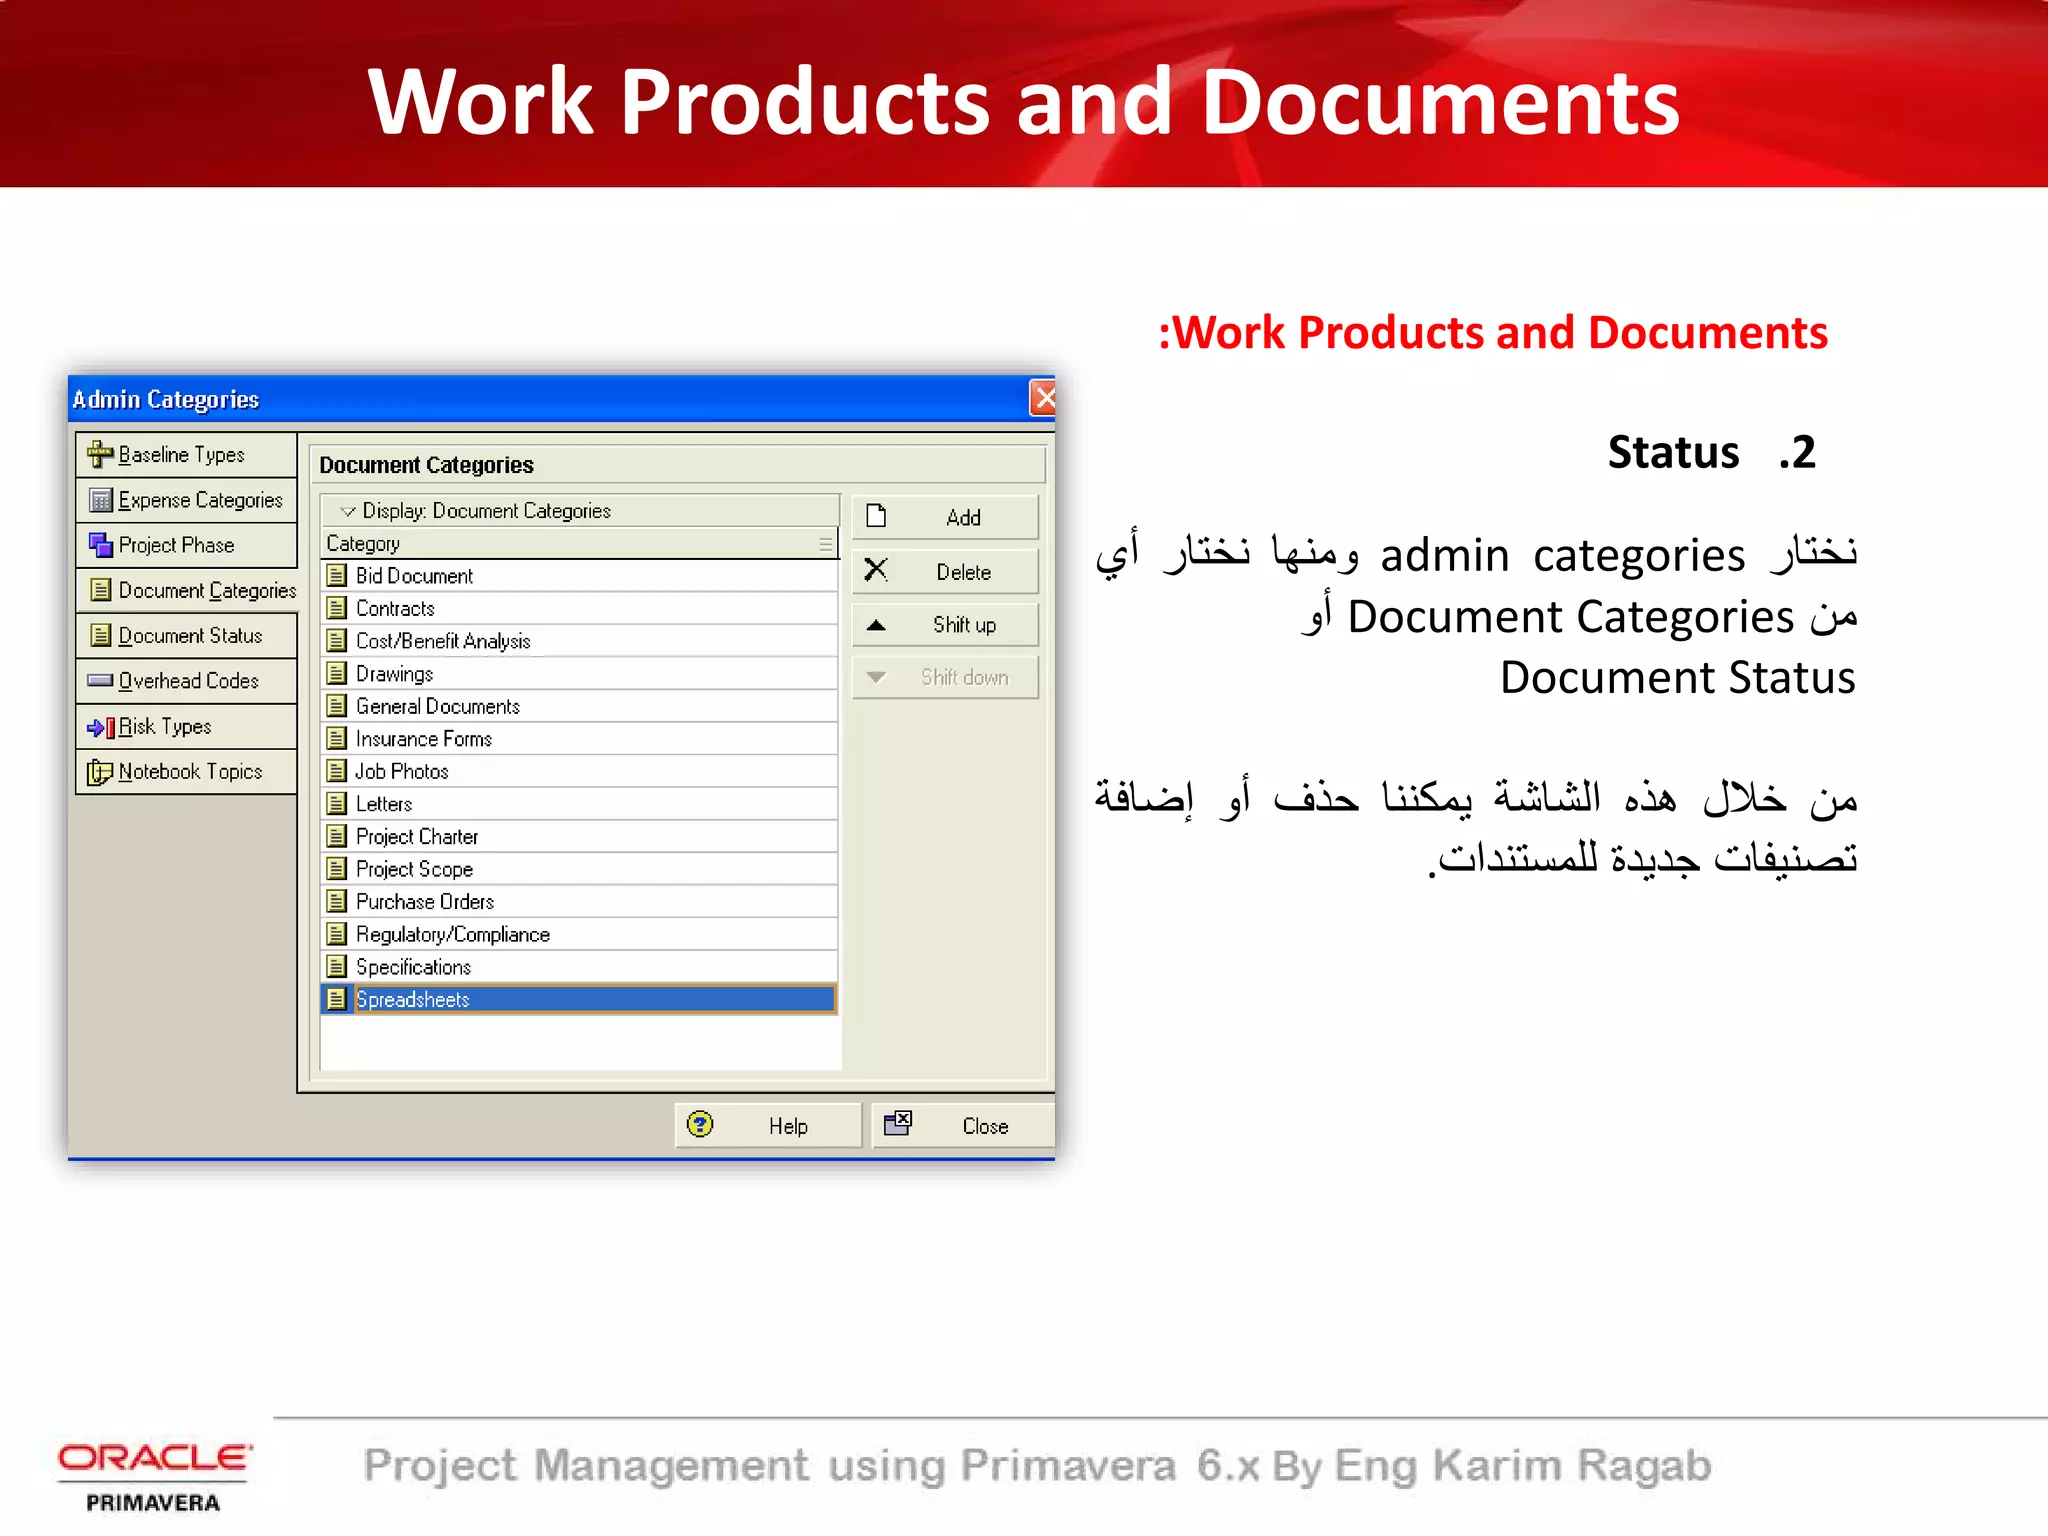Click the Close button window icon

coord(898,1123)
